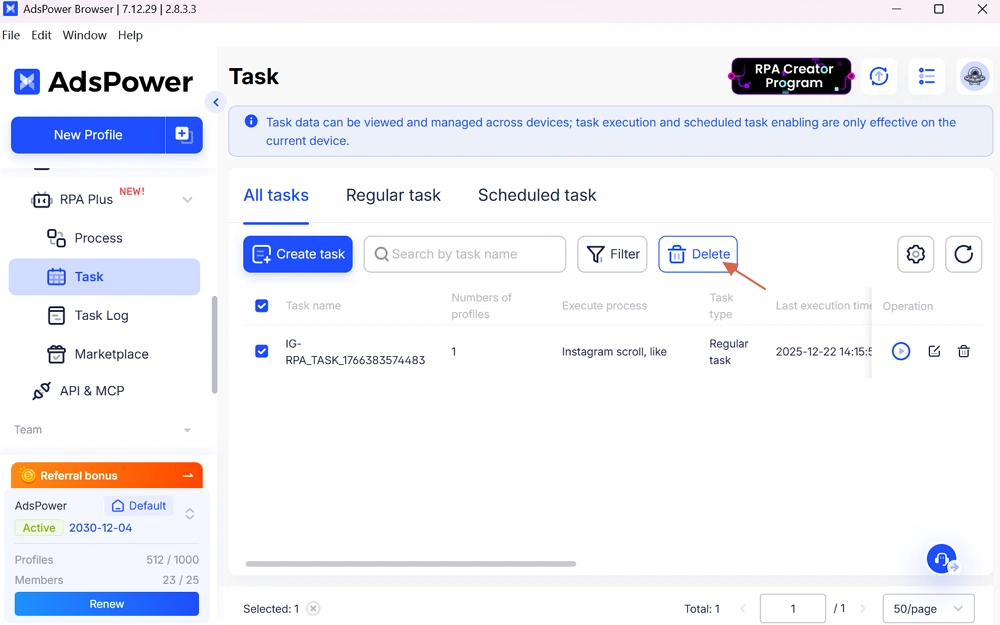Image resolution: width=1000 pixels, height=625 pixels.
Task: Open the Task Log section
Action: pos(101,315)
